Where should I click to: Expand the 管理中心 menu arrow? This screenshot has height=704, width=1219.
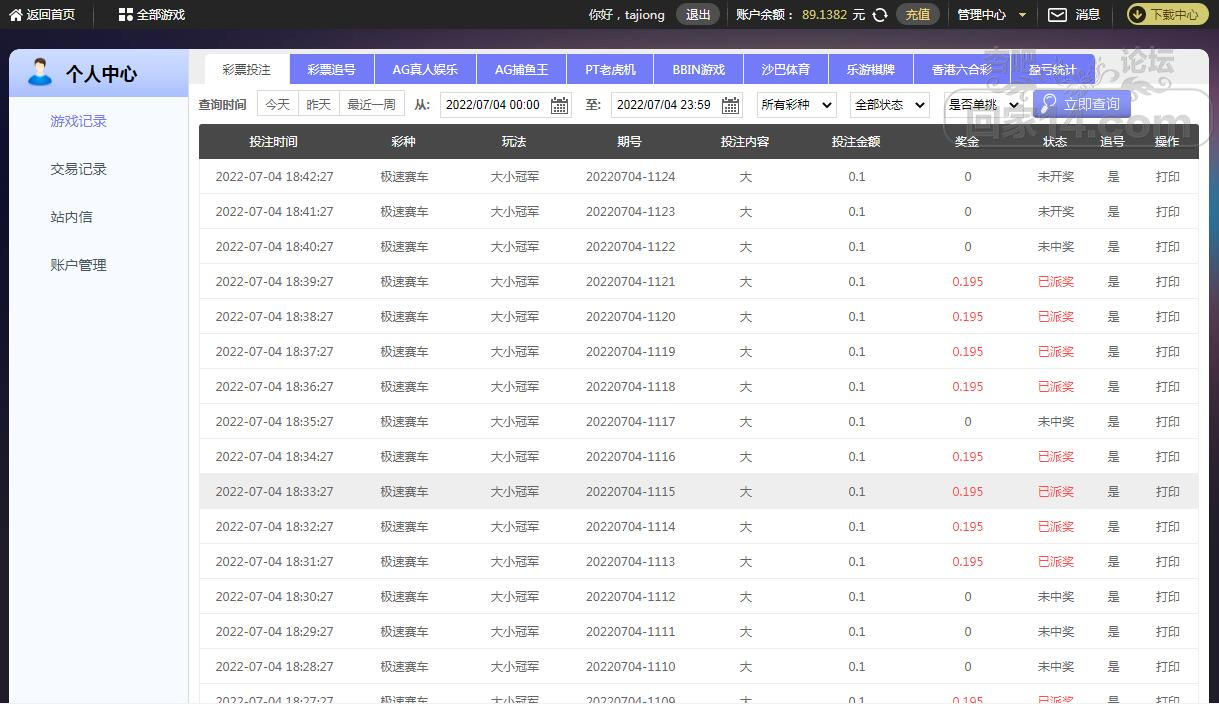(x=1022, y=15)
